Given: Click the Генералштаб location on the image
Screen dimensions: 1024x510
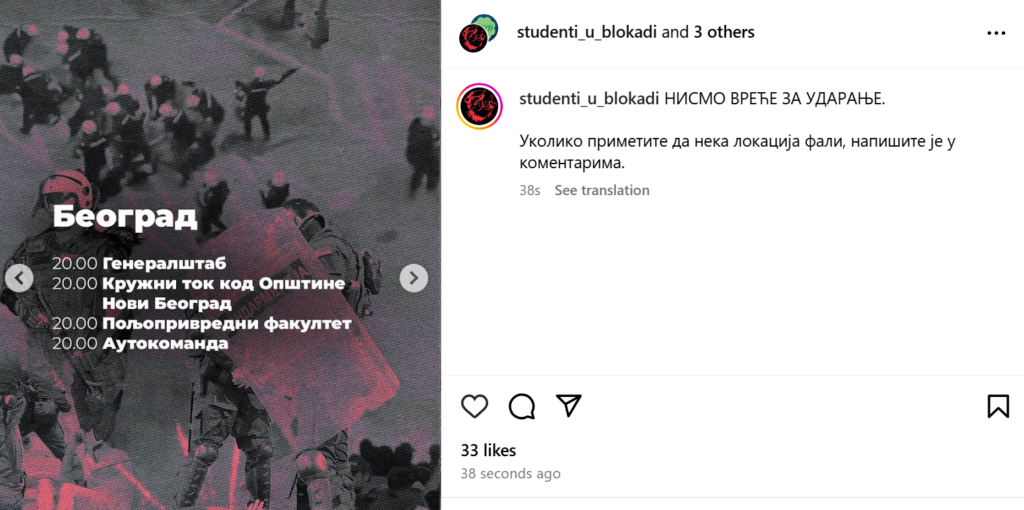Looking at the screenshot, I should (165, 264).
